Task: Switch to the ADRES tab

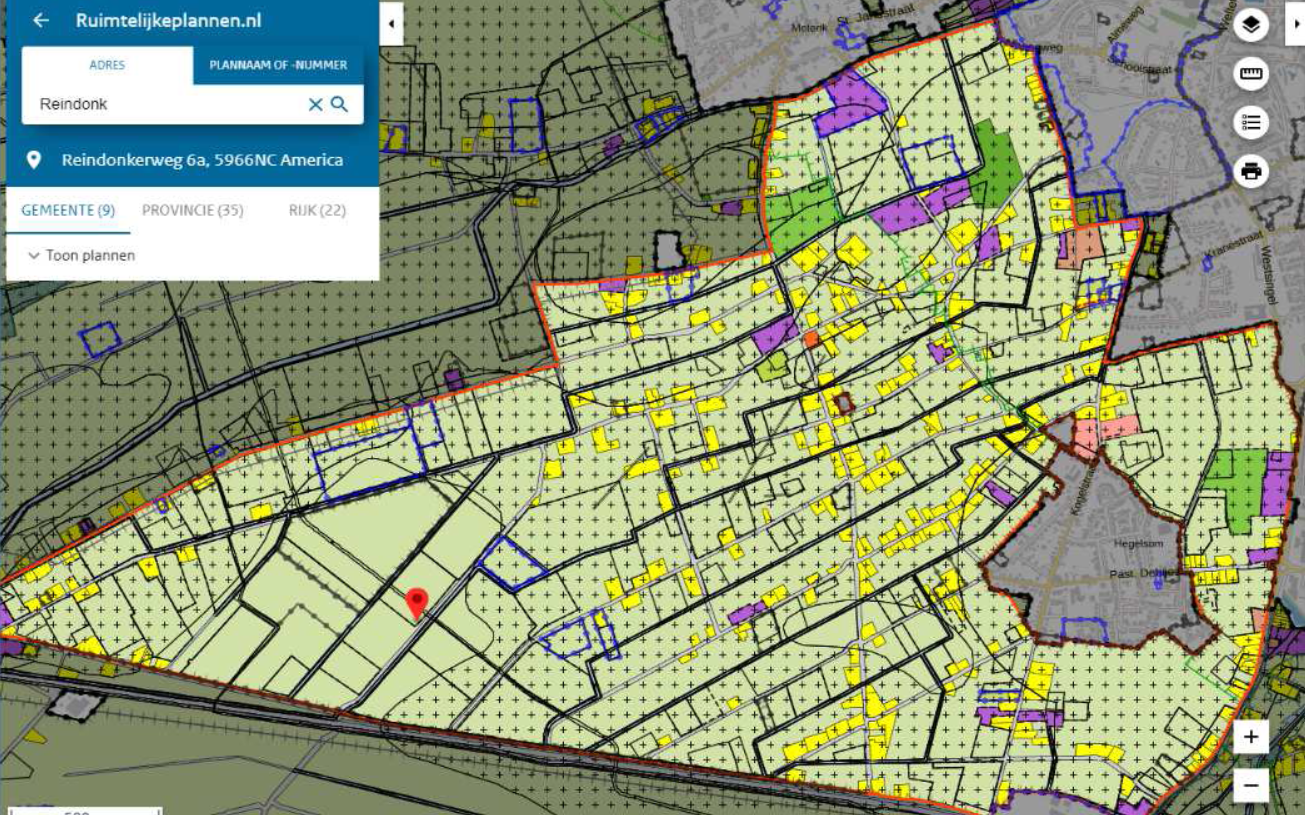Action: [x=107, y=65]
